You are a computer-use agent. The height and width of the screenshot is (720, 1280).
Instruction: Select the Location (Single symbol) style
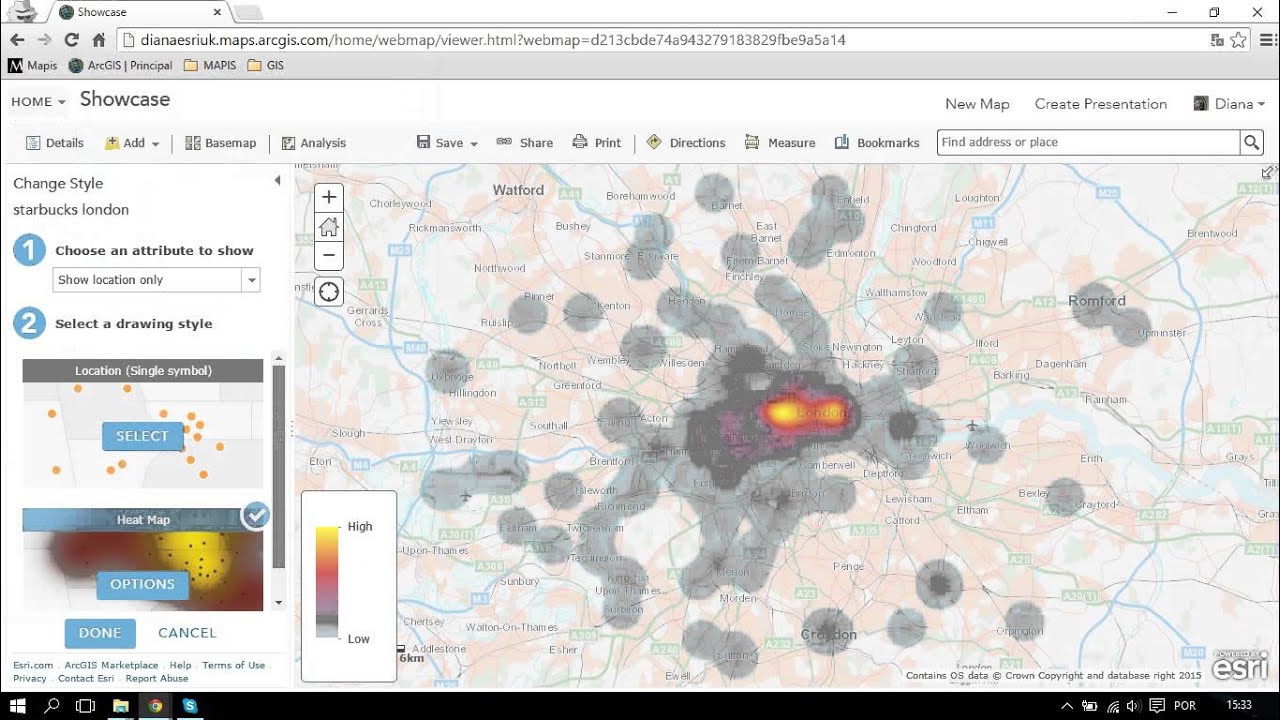coord(143,436)
